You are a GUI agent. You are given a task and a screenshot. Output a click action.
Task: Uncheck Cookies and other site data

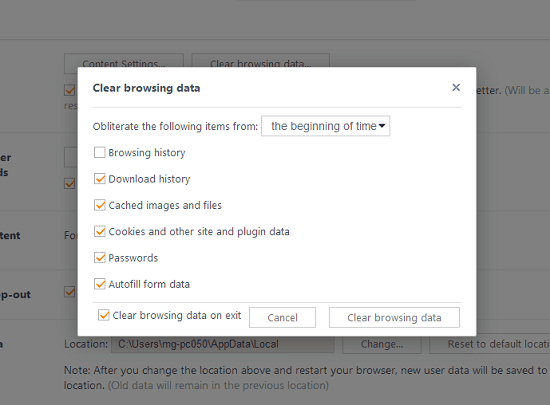(x=100, y=231)
